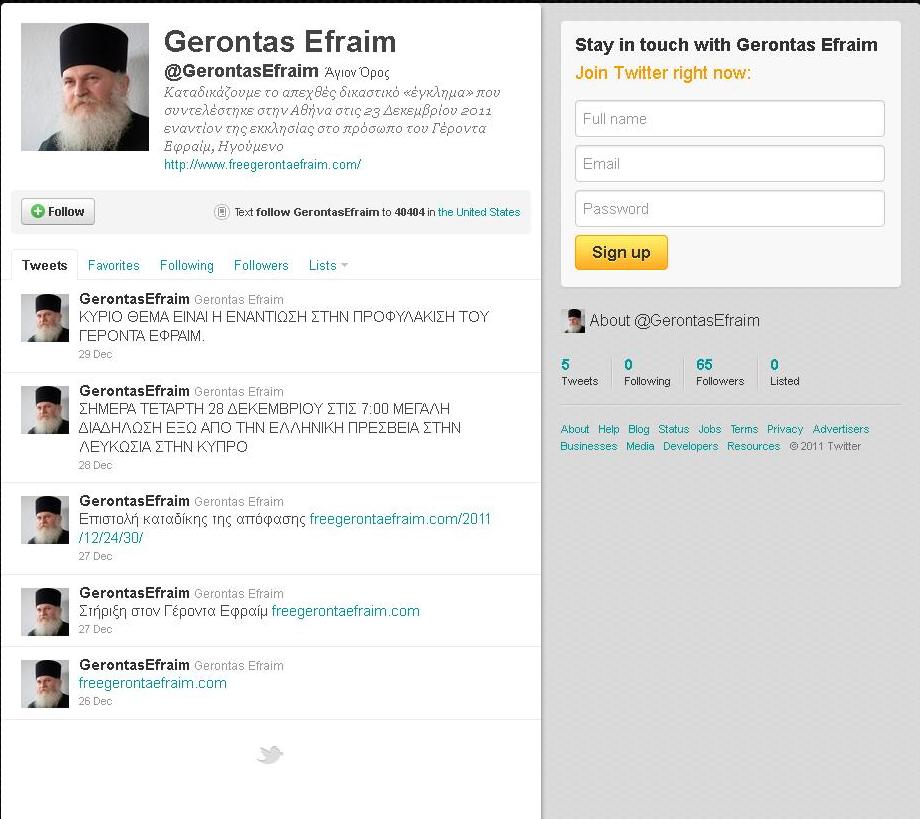920x819 pixels.
Task: Switch to the Favorites tab
Action: tap(114, 265)
